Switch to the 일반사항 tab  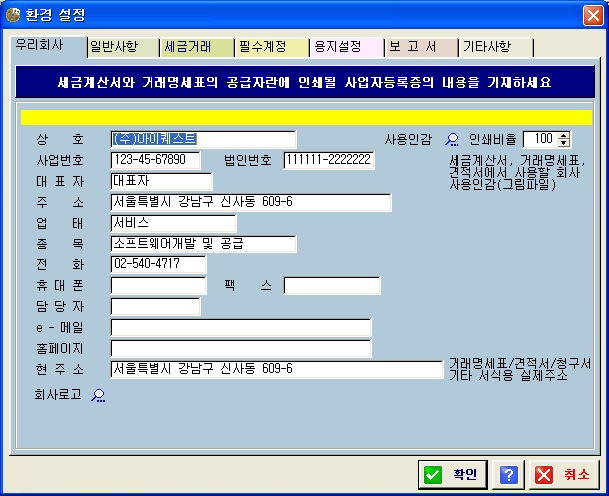click(121, 46)
